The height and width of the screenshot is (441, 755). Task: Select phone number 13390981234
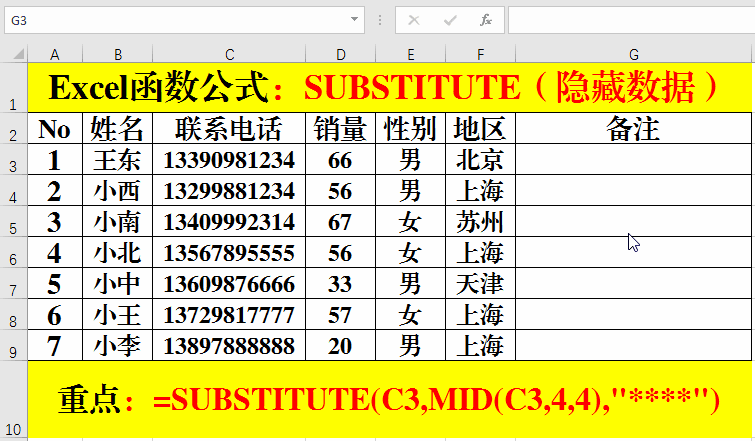click(x=229, y=159)
